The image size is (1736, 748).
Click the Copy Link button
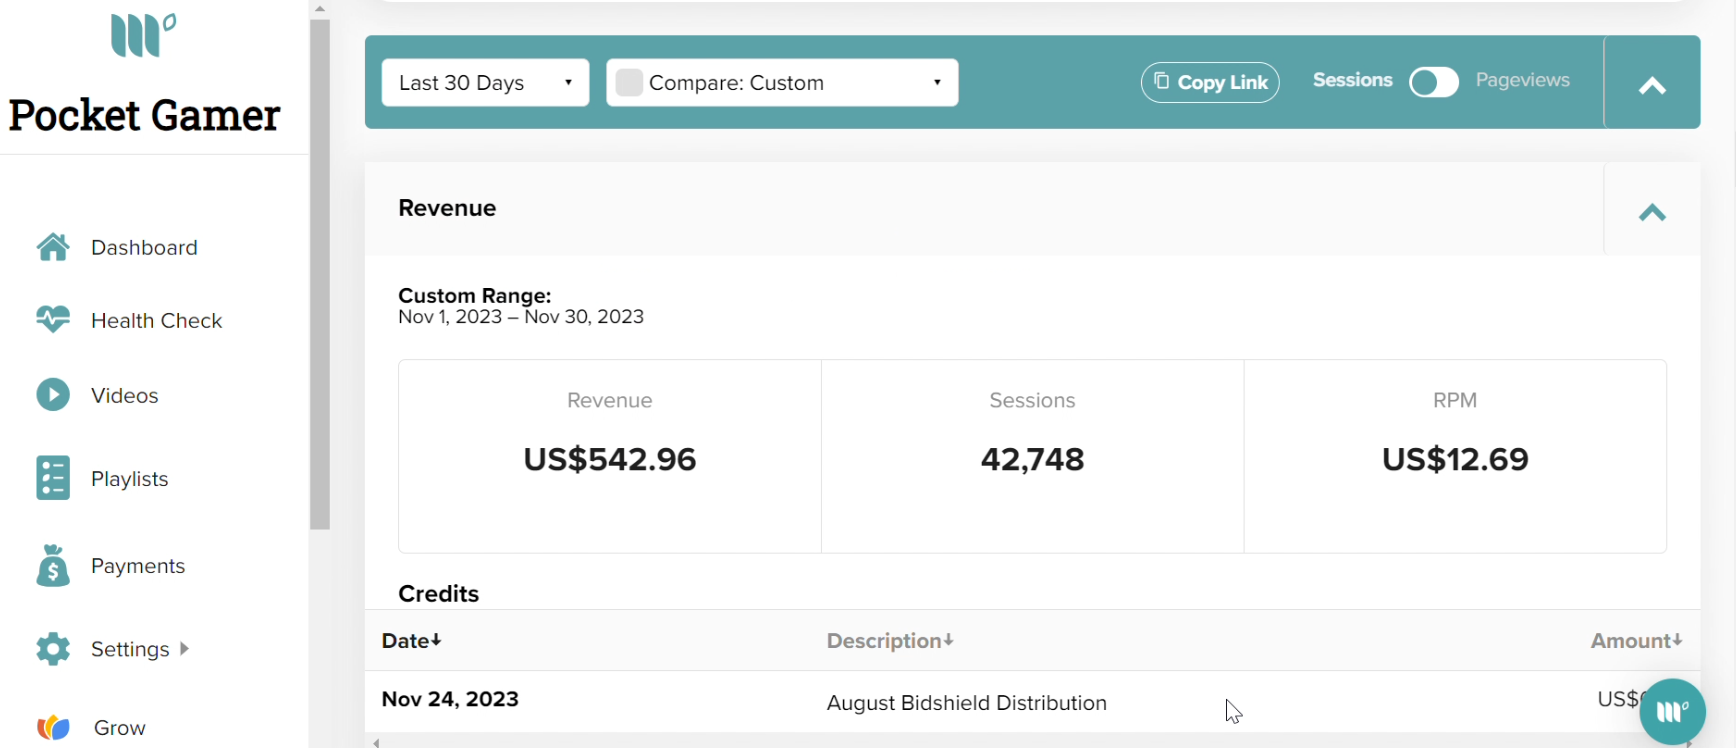(1210, 82)
